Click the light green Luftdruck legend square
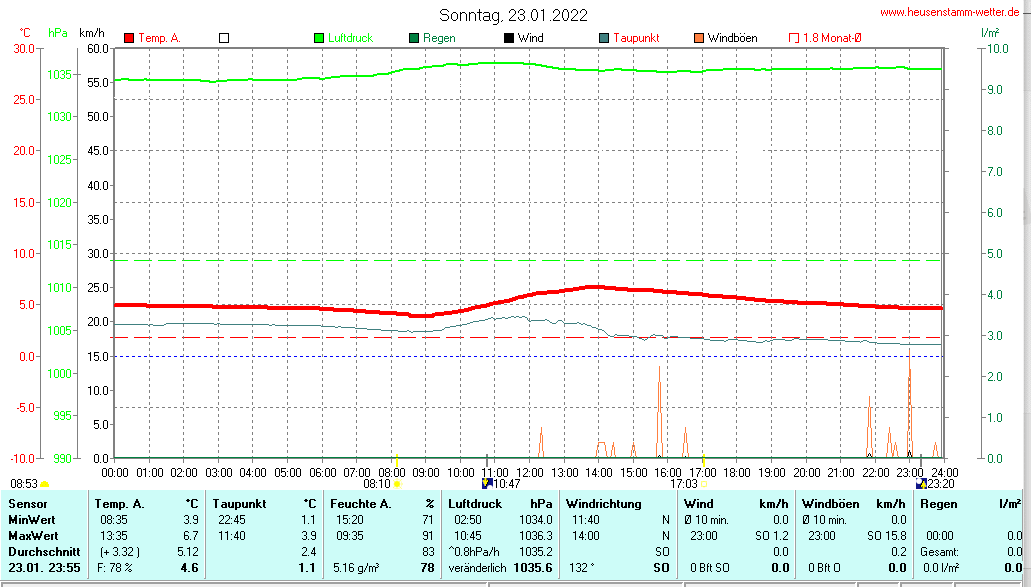1034x587 pixels. tap(319, 38)
